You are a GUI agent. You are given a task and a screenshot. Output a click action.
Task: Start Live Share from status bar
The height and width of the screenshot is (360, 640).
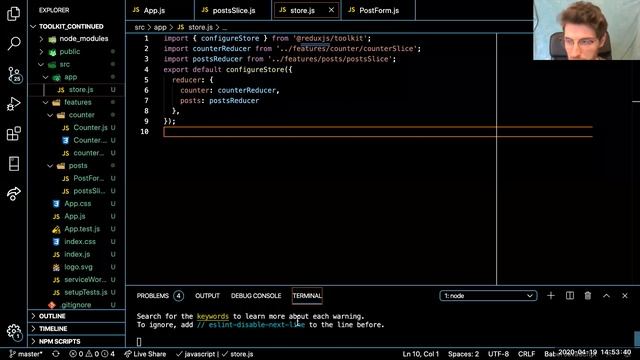pos(145,354)
